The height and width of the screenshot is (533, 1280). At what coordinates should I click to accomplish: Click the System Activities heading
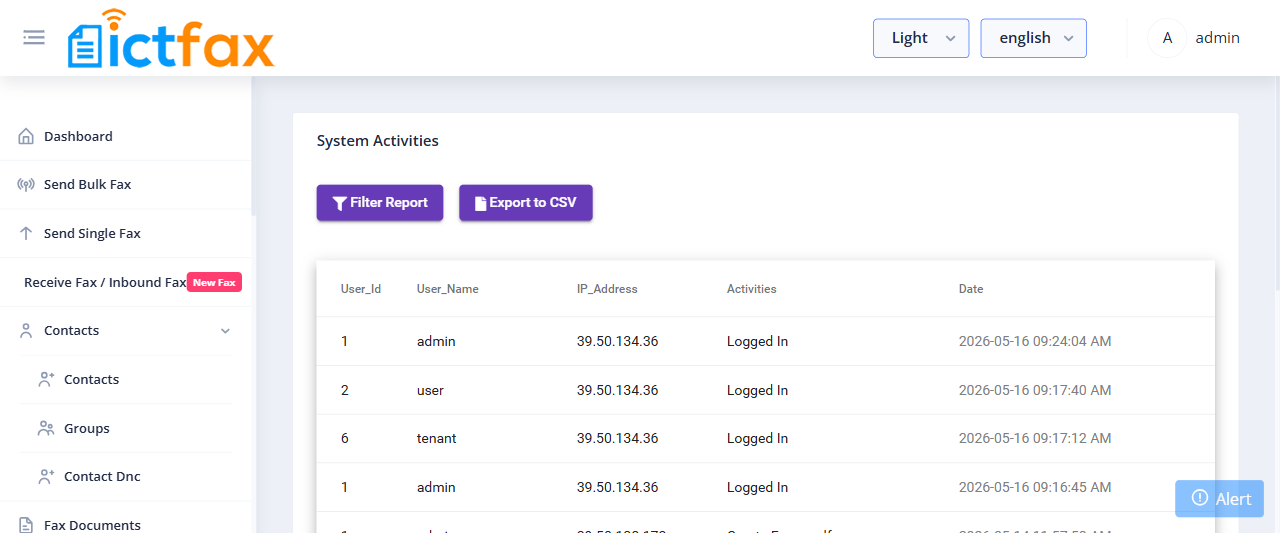tap(378, 141)
